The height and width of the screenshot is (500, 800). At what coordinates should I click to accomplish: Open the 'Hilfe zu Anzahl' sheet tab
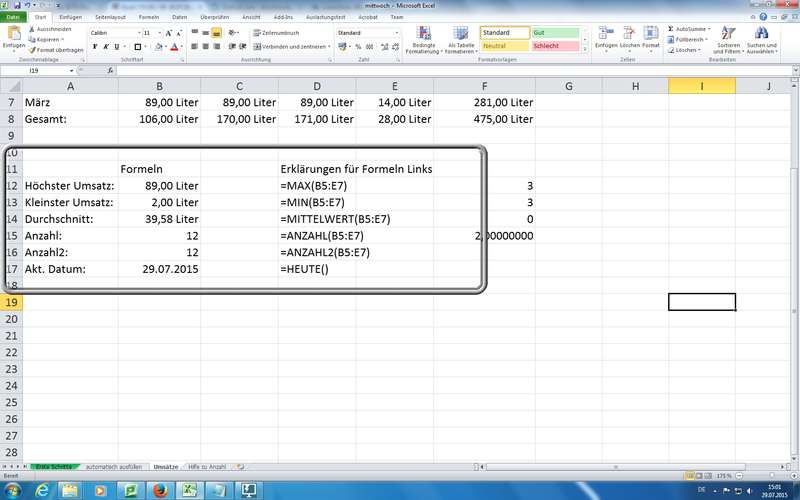(x=207, y=467)
